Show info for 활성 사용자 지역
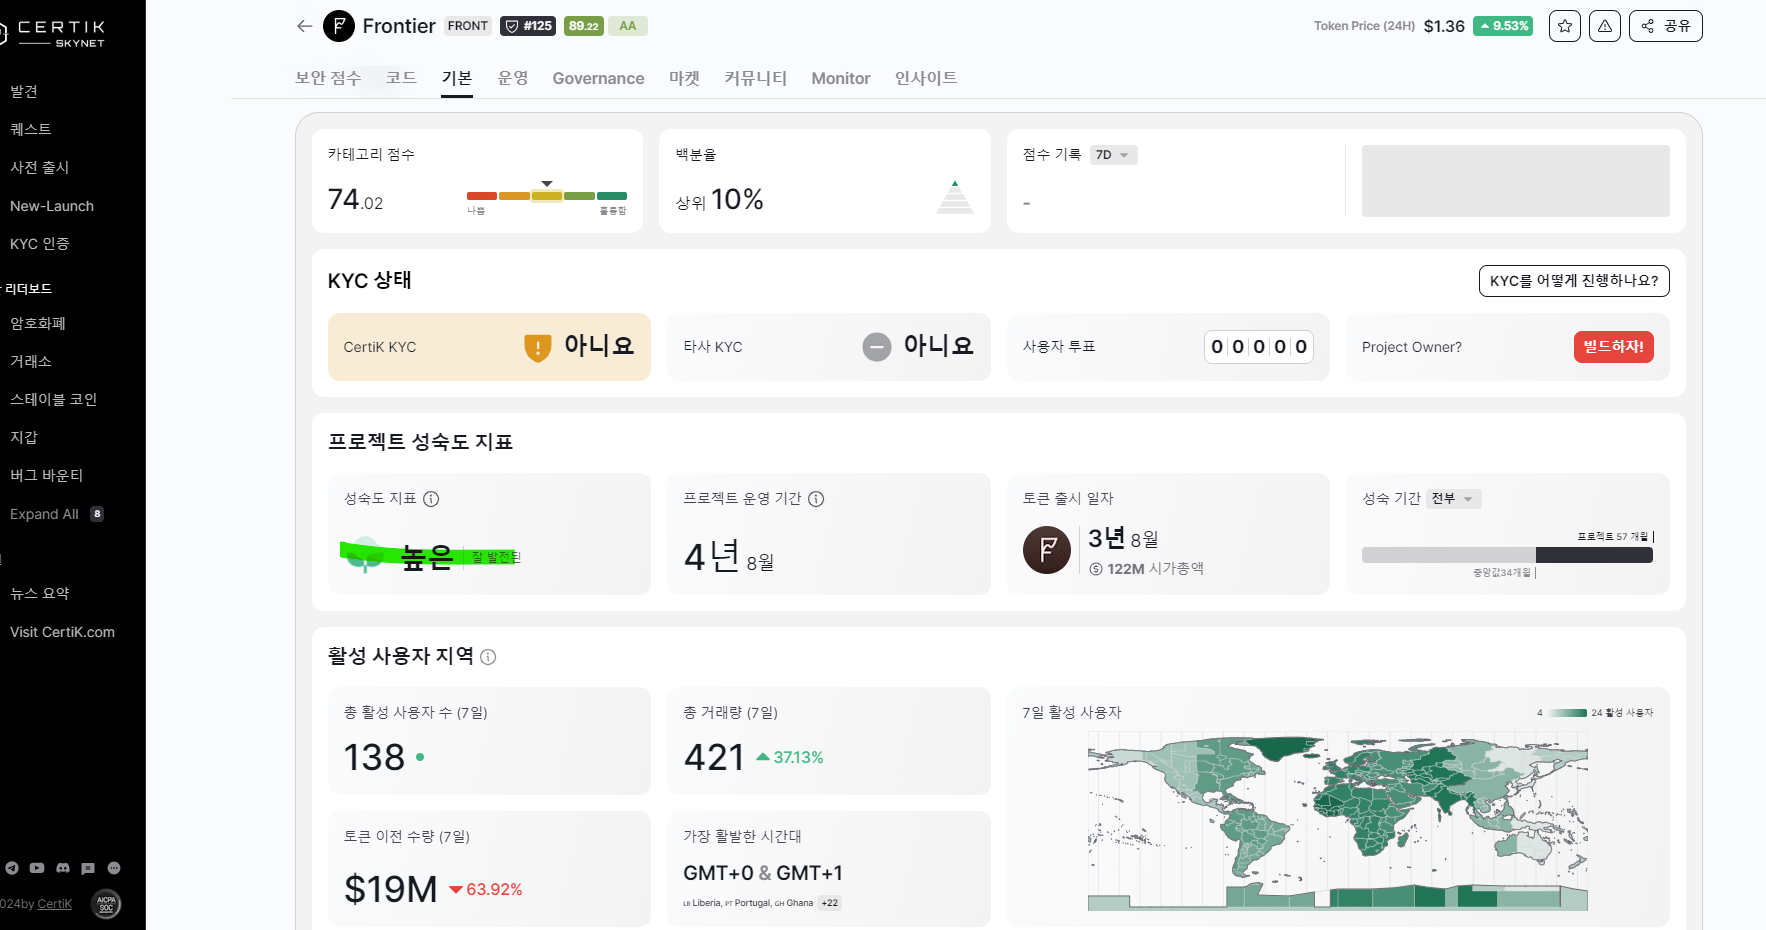Image resolution: width=1766 pixels, height=930 pixels. (x=488, y=657)
